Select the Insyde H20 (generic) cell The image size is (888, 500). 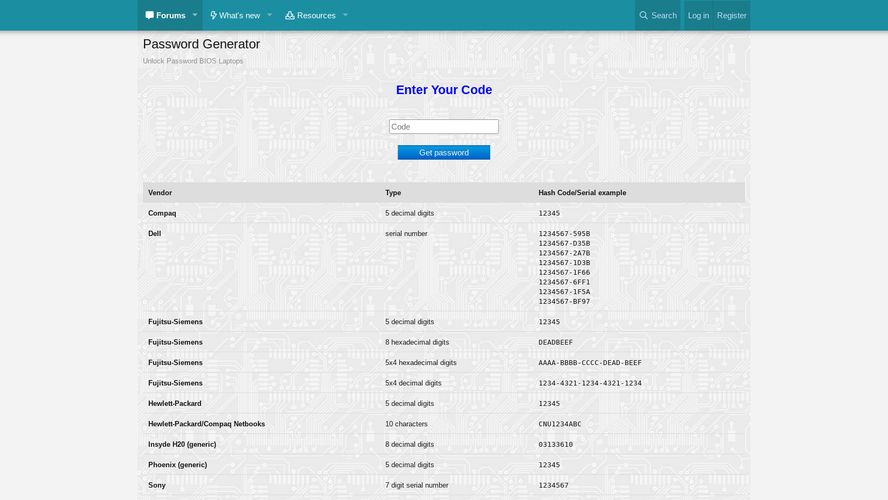182,444
